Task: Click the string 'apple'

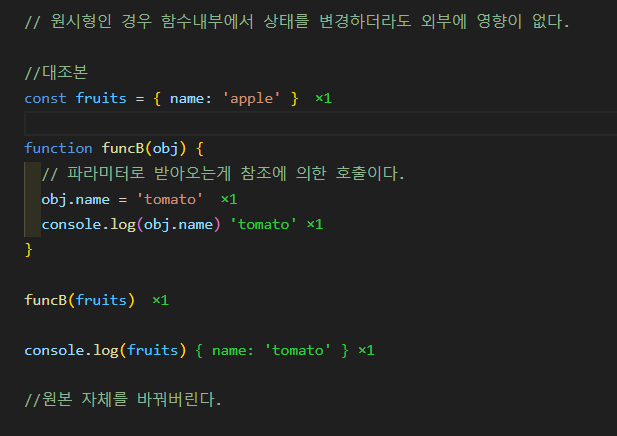Action: (x=251, y=98)
